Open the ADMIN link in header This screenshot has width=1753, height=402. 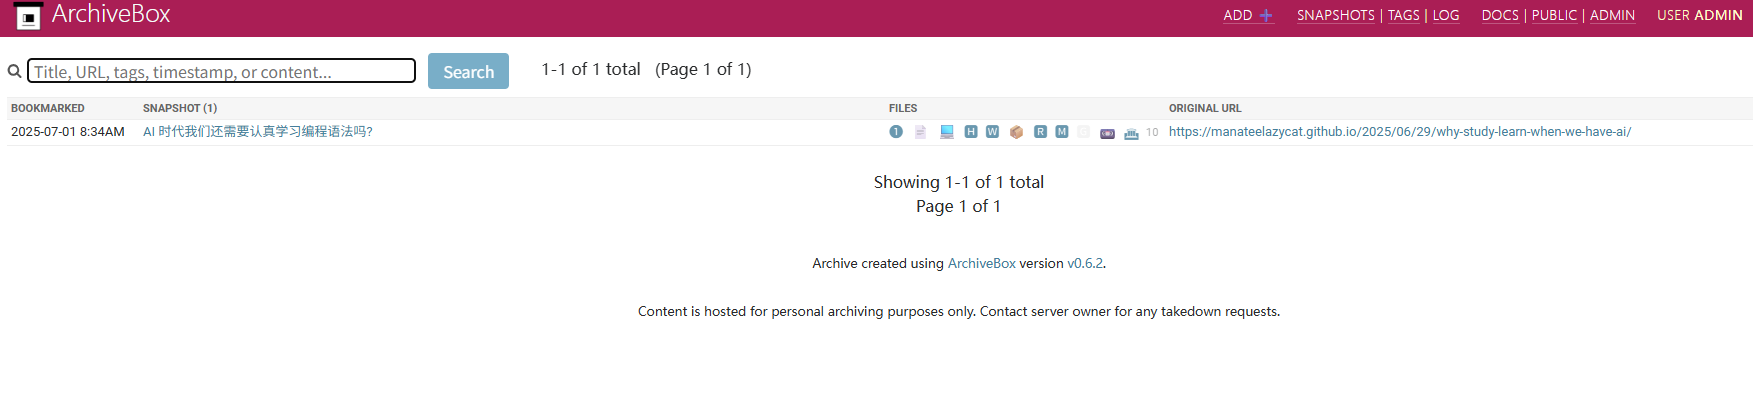[1612, 15]
